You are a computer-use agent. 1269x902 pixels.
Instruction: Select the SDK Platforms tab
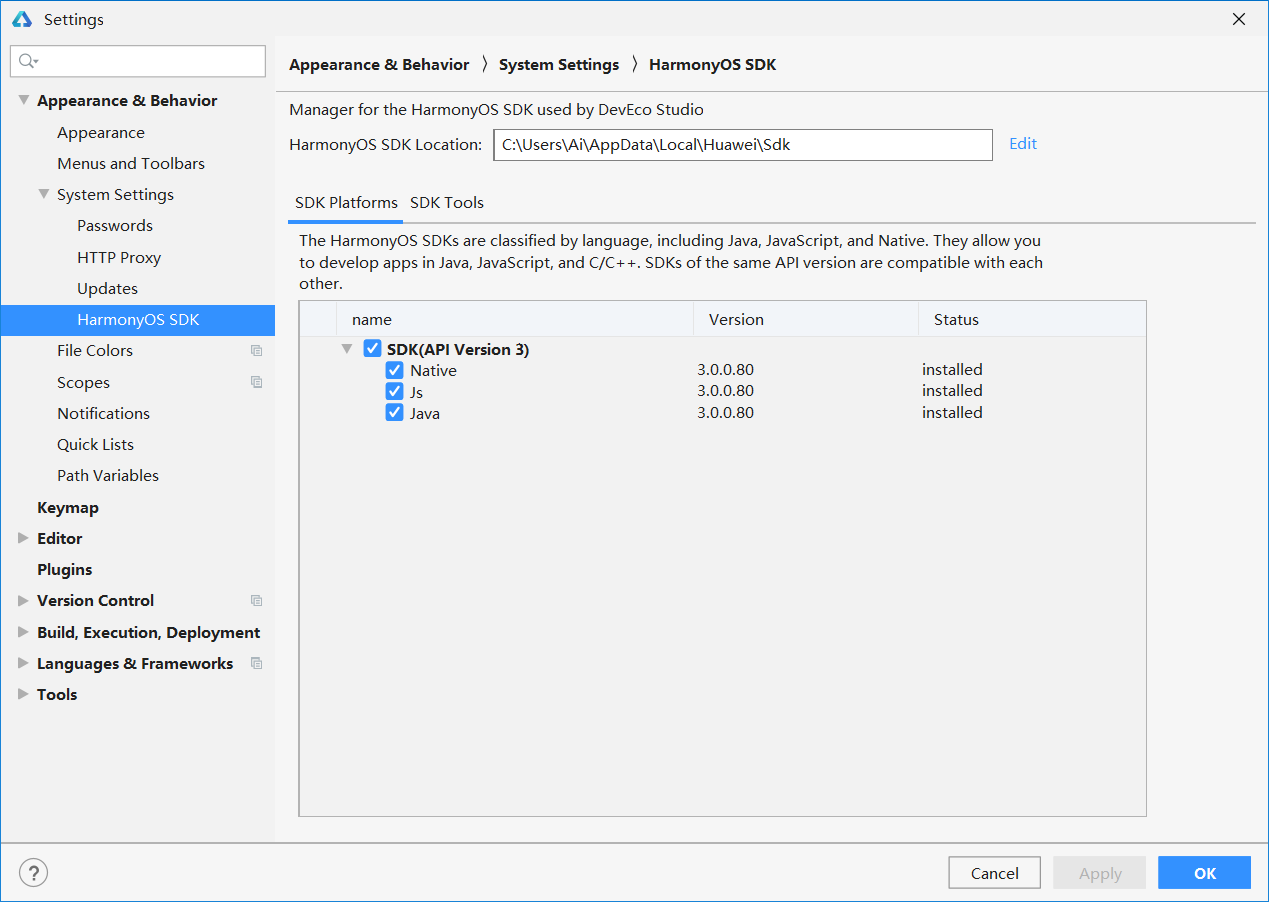(x=345, y=202)
